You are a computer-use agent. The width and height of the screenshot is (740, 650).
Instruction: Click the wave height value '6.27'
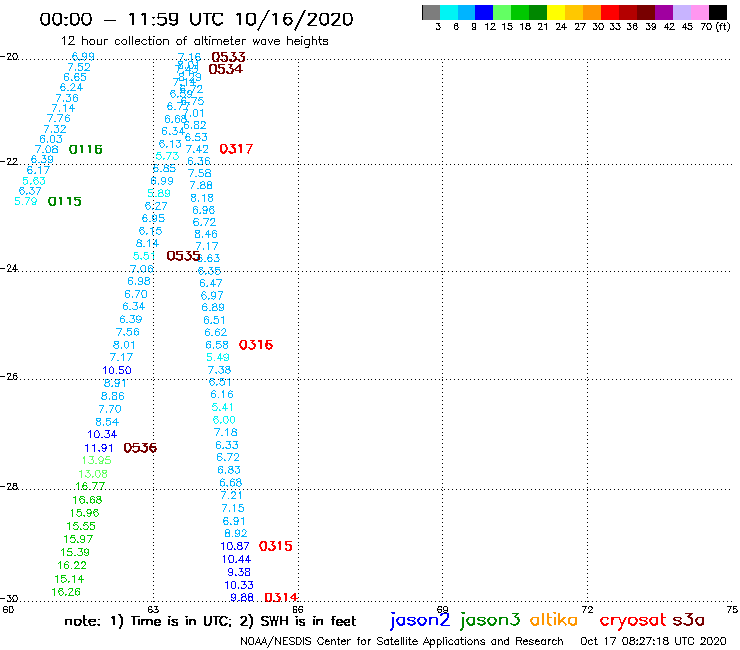[156, 206]
